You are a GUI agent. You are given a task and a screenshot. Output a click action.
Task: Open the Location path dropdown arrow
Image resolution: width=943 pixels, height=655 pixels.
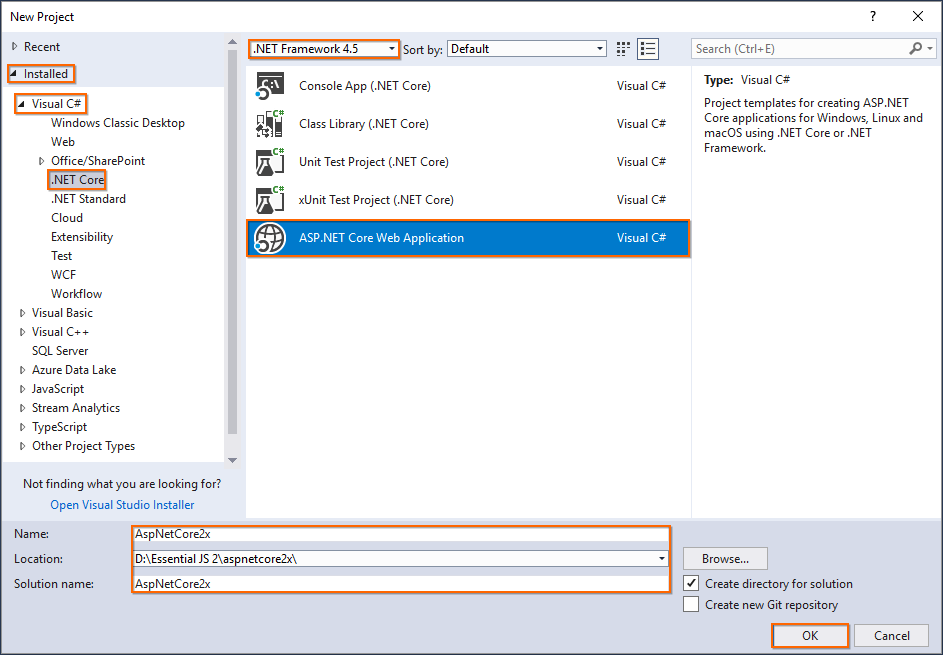[662, 559]
